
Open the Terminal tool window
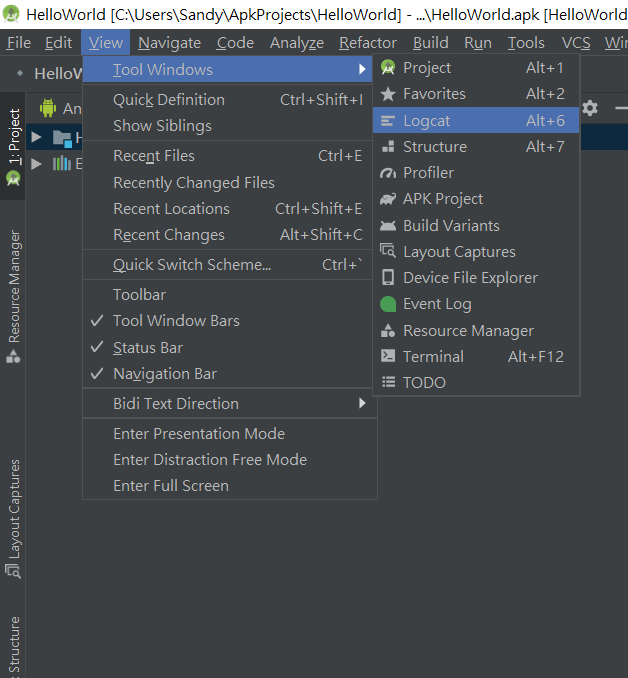point(476,357)
